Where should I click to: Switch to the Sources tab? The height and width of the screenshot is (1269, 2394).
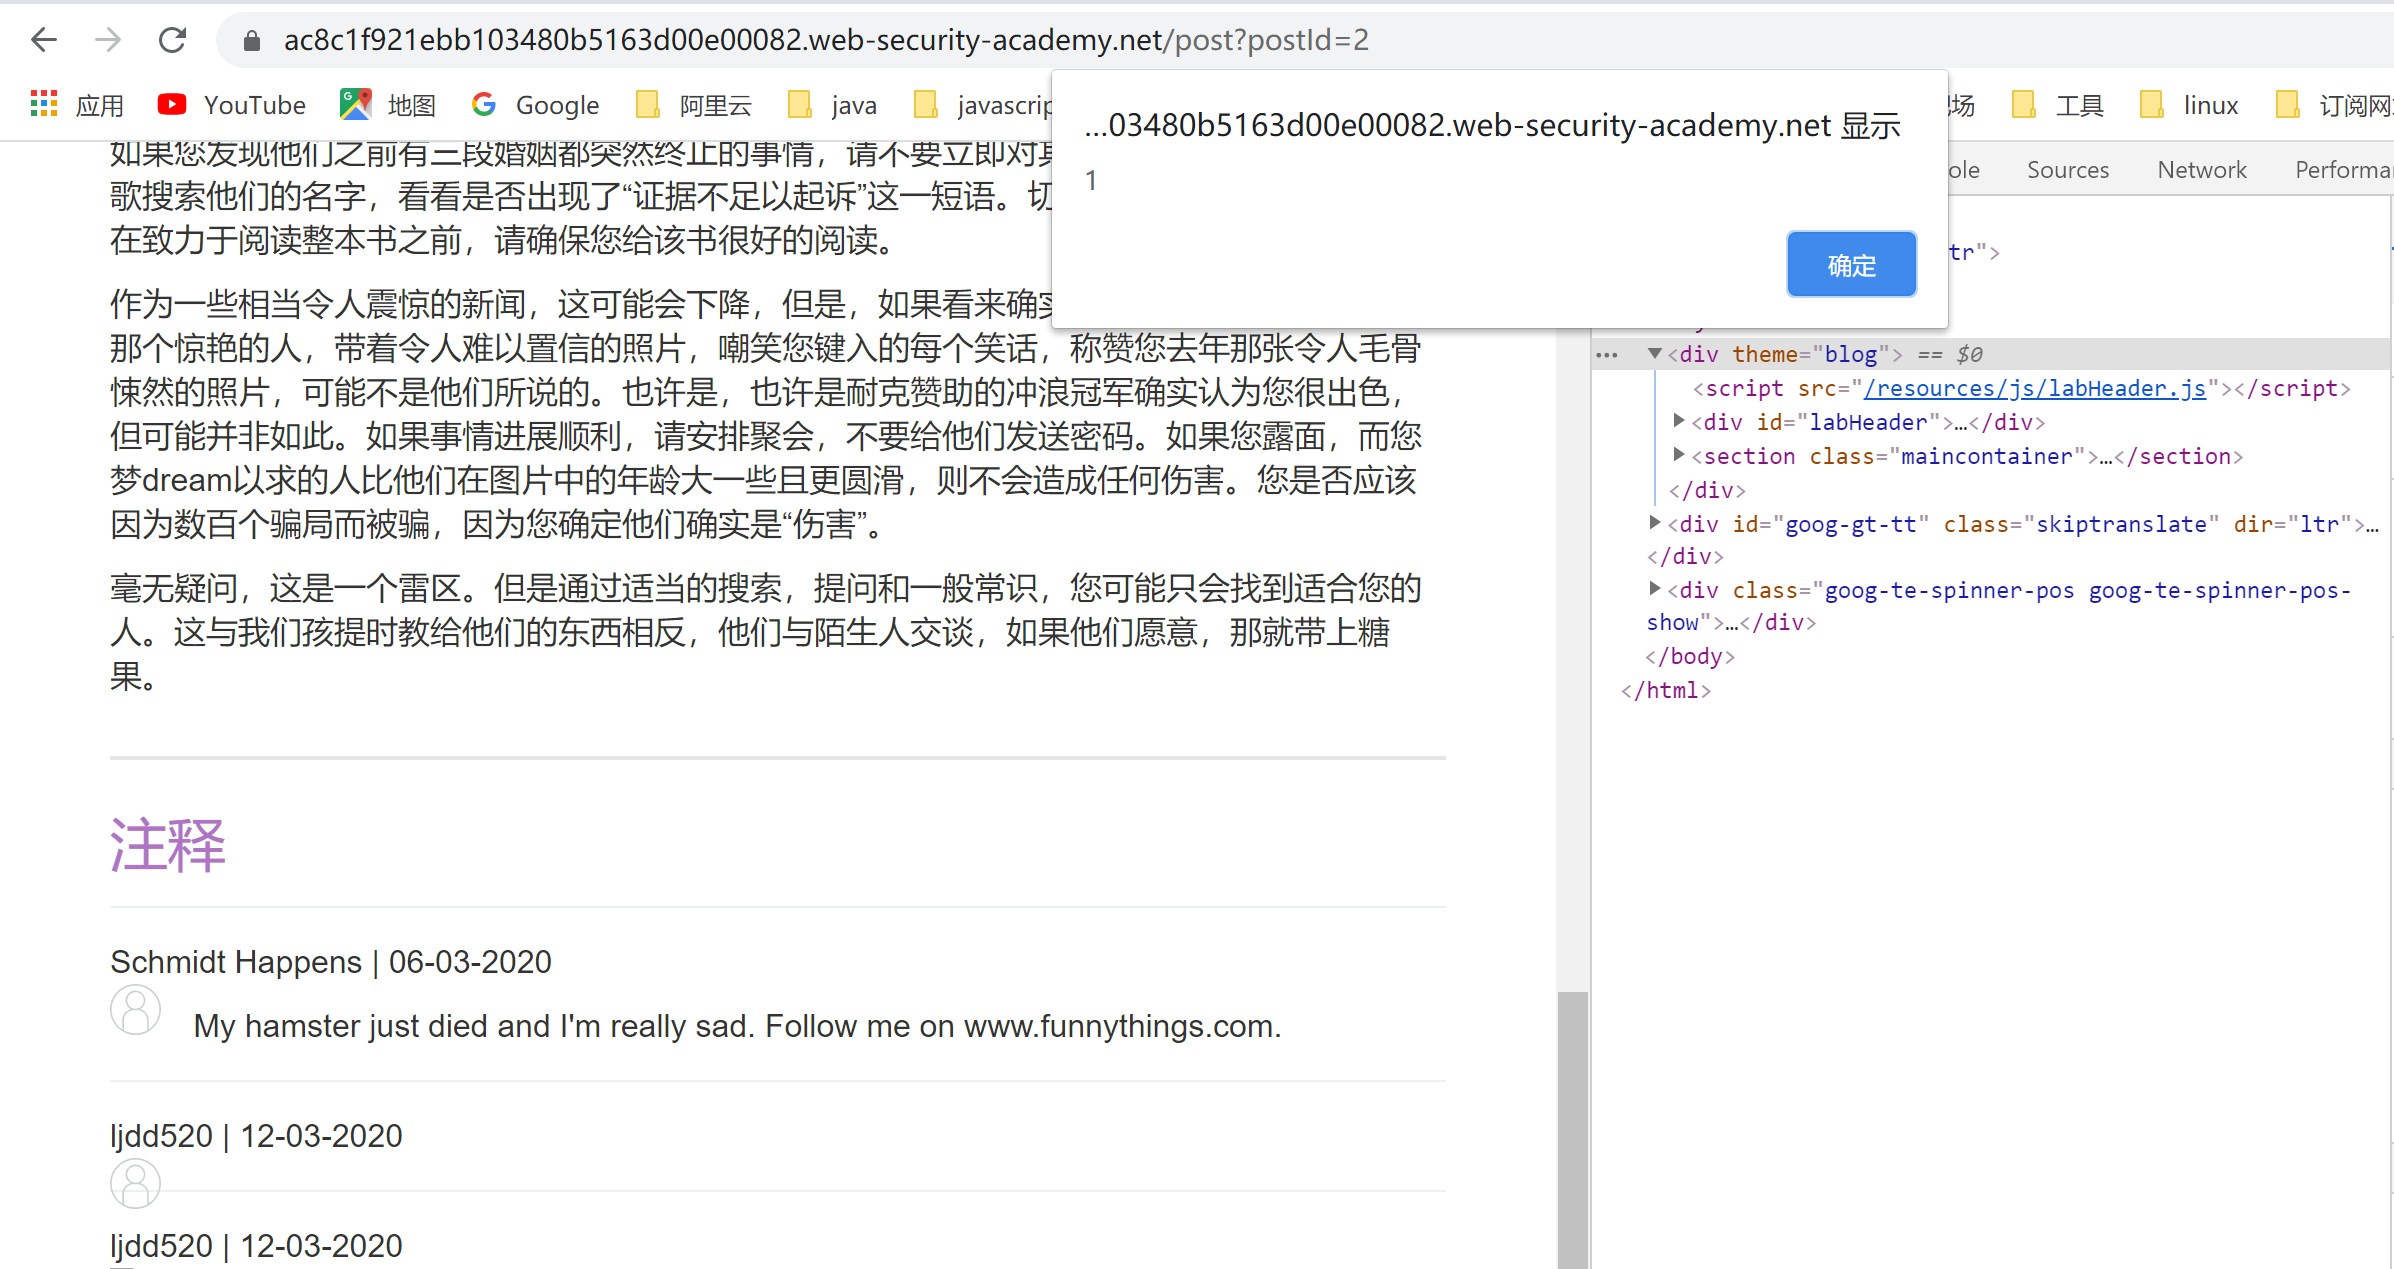tap(2067, 170)
